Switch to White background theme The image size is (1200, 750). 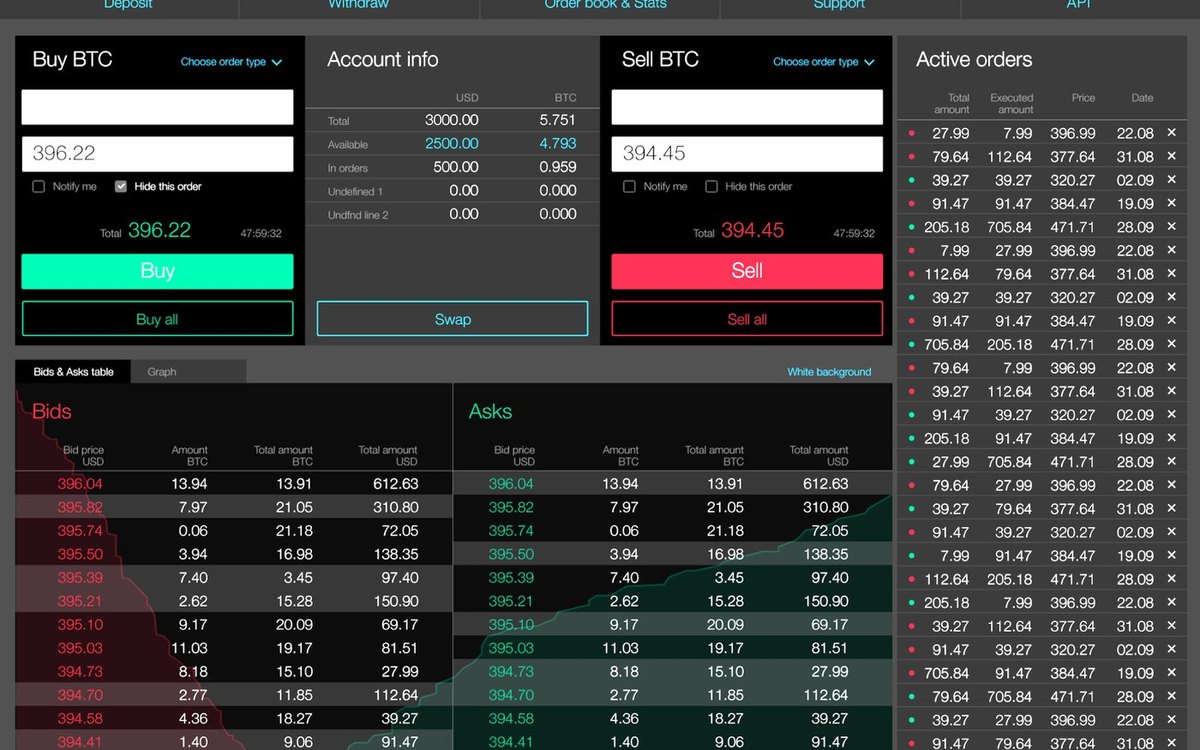point(829,372)
